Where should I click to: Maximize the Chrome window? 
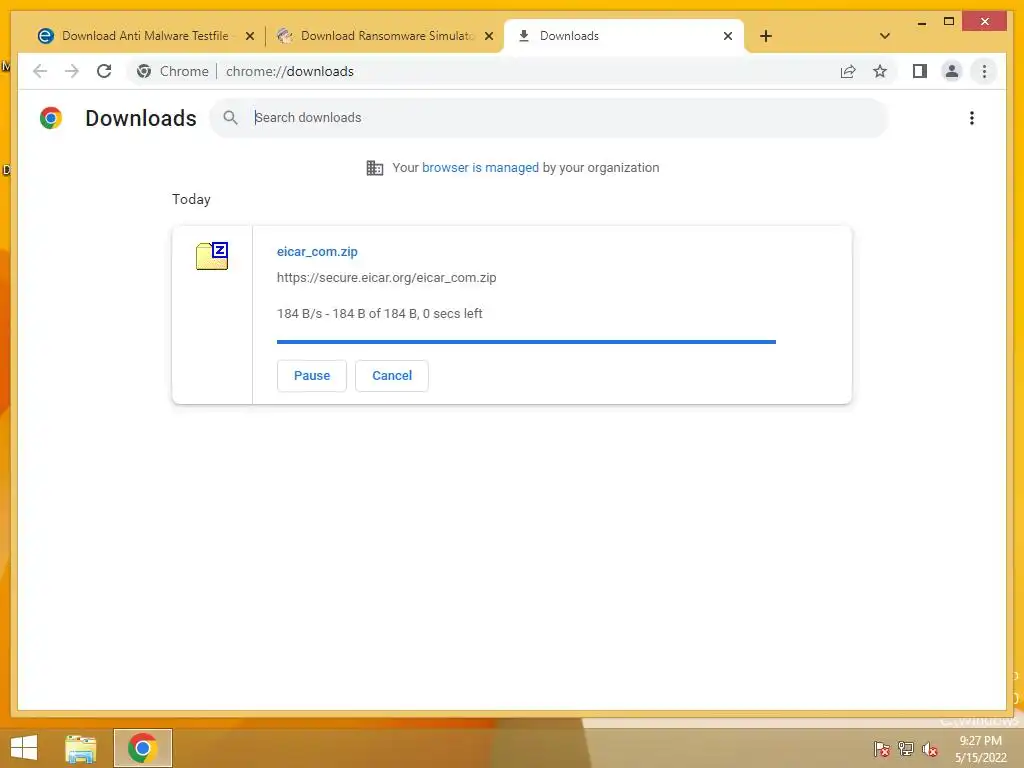pyautogui.click(x=949, y=22)
